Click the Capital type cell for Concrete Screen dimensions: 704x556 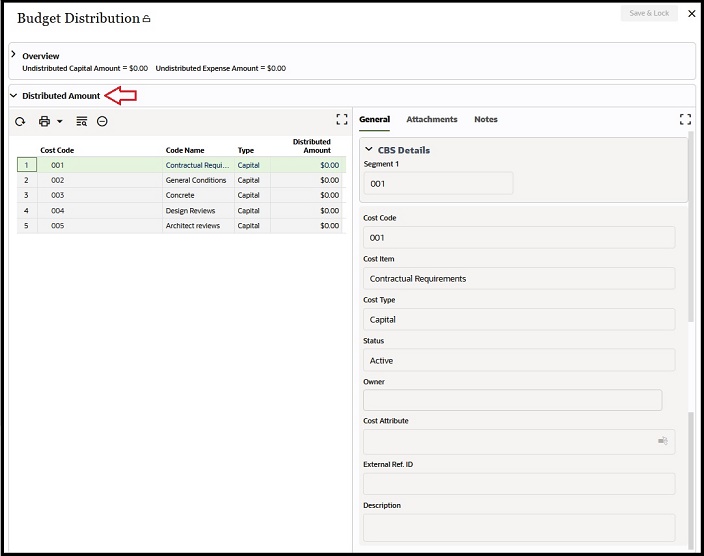click(x=252, y=195)
